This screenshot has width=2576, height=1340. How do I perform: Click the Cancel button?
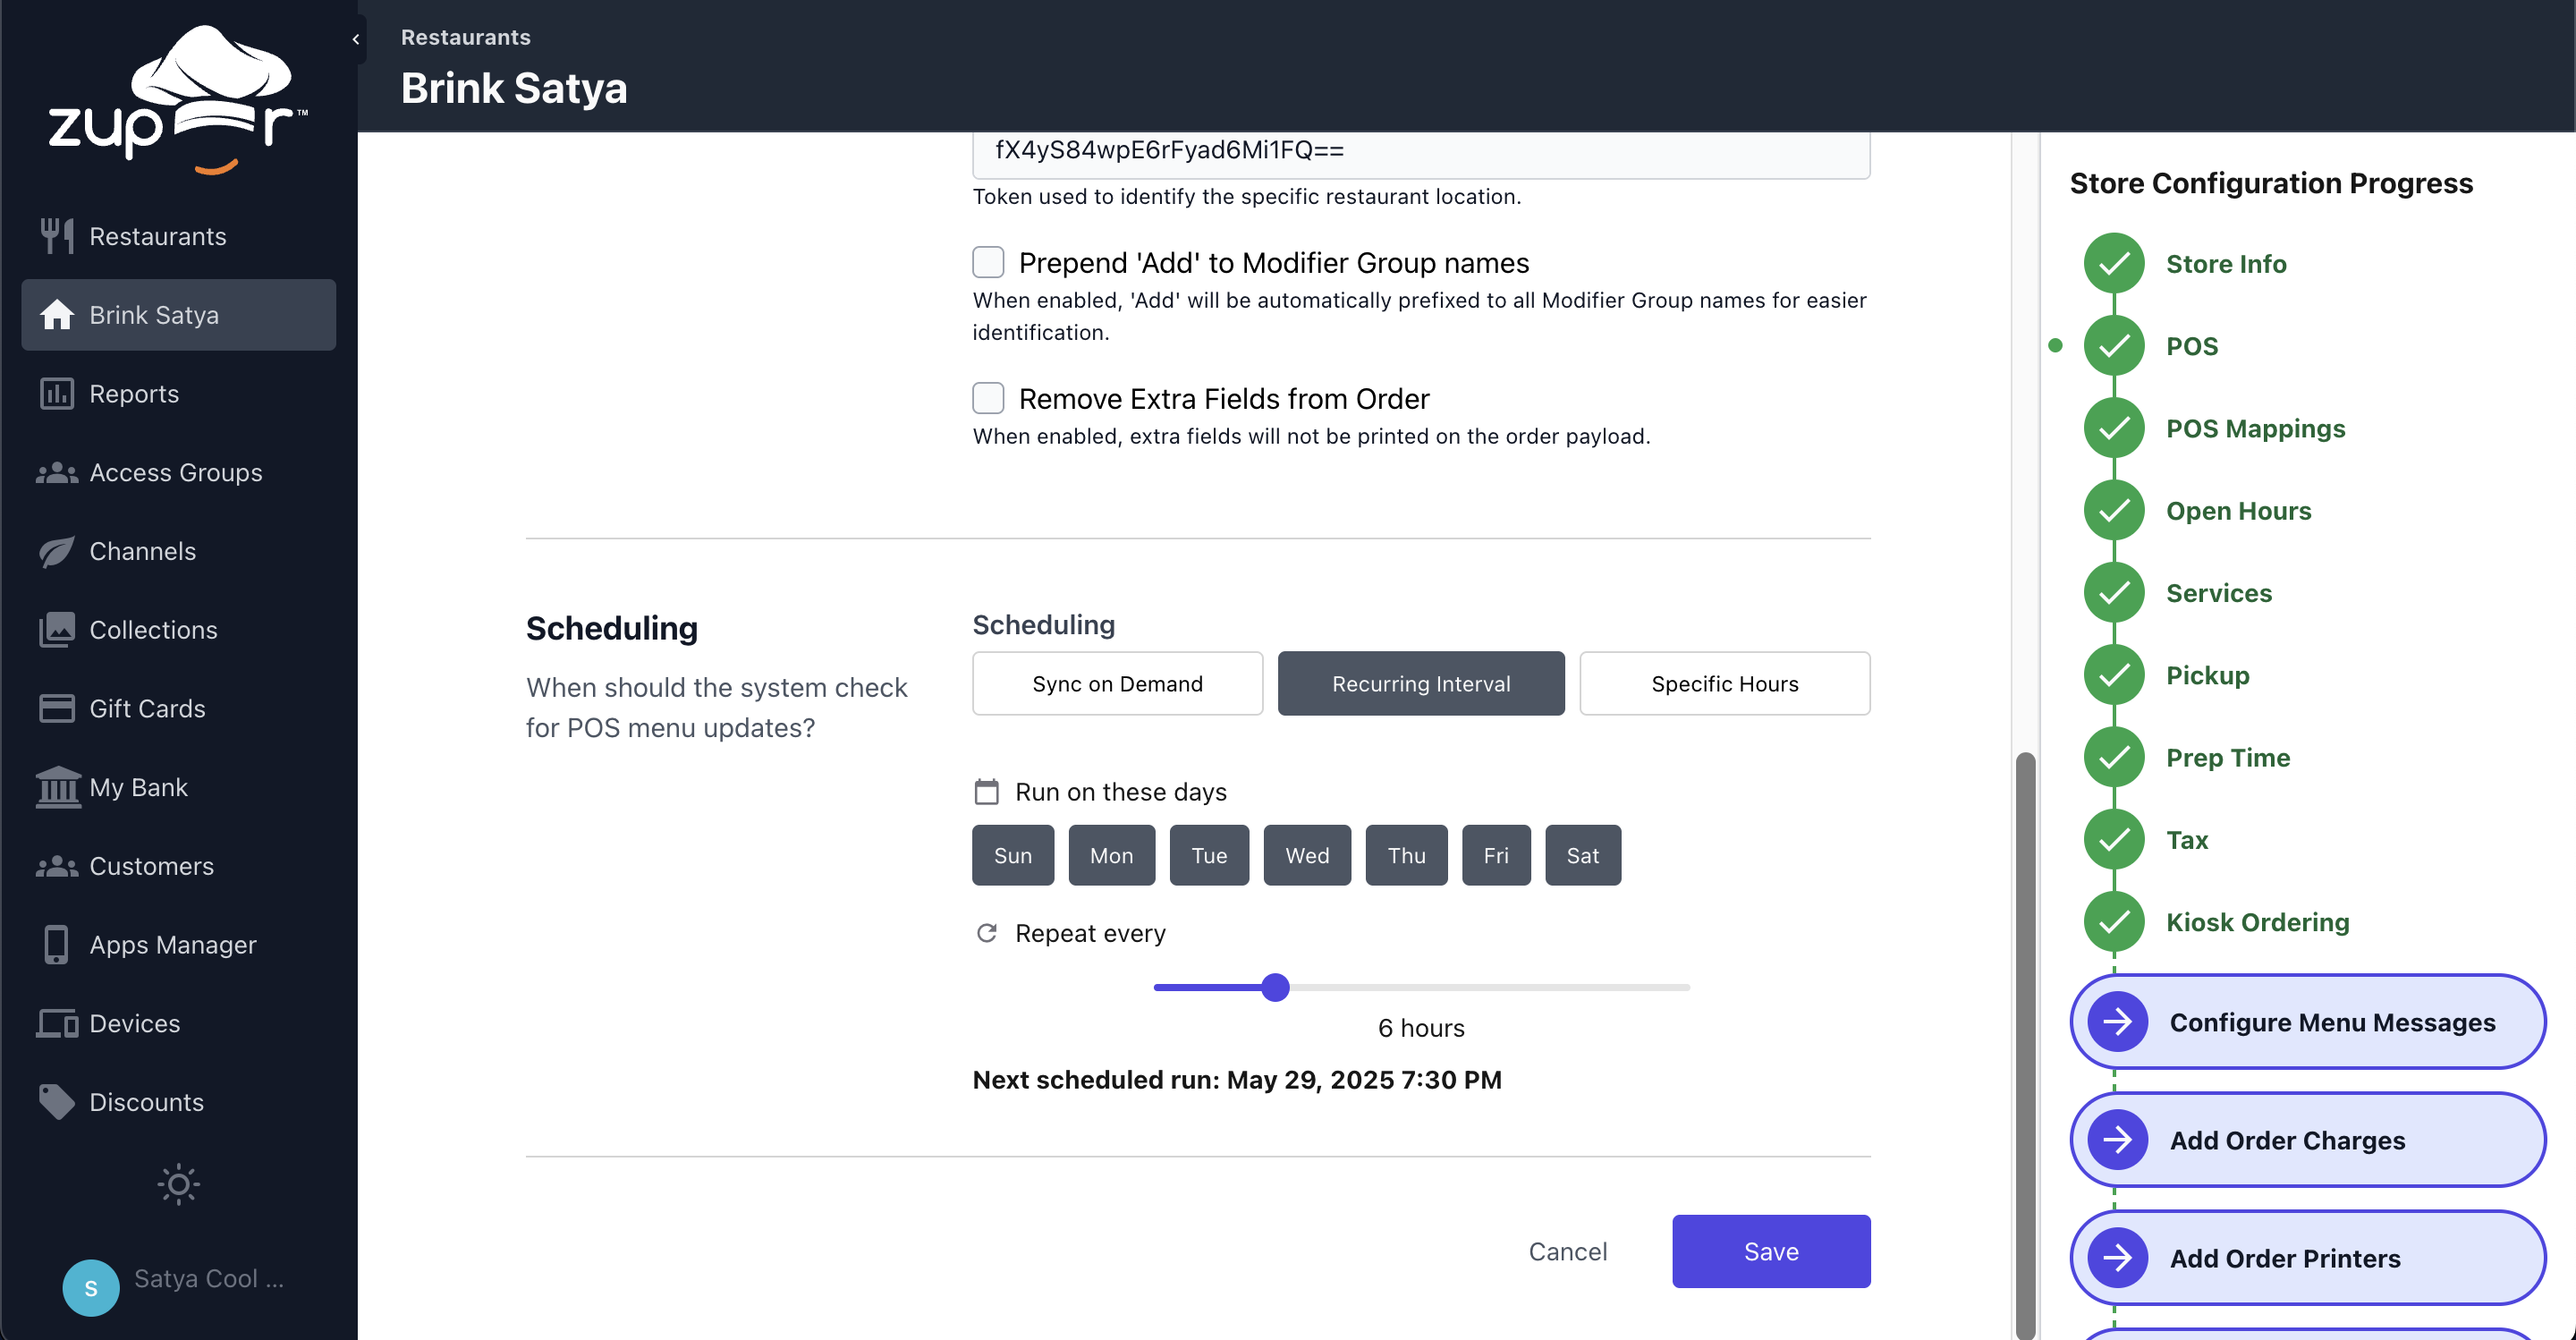pos(1567,1251)
